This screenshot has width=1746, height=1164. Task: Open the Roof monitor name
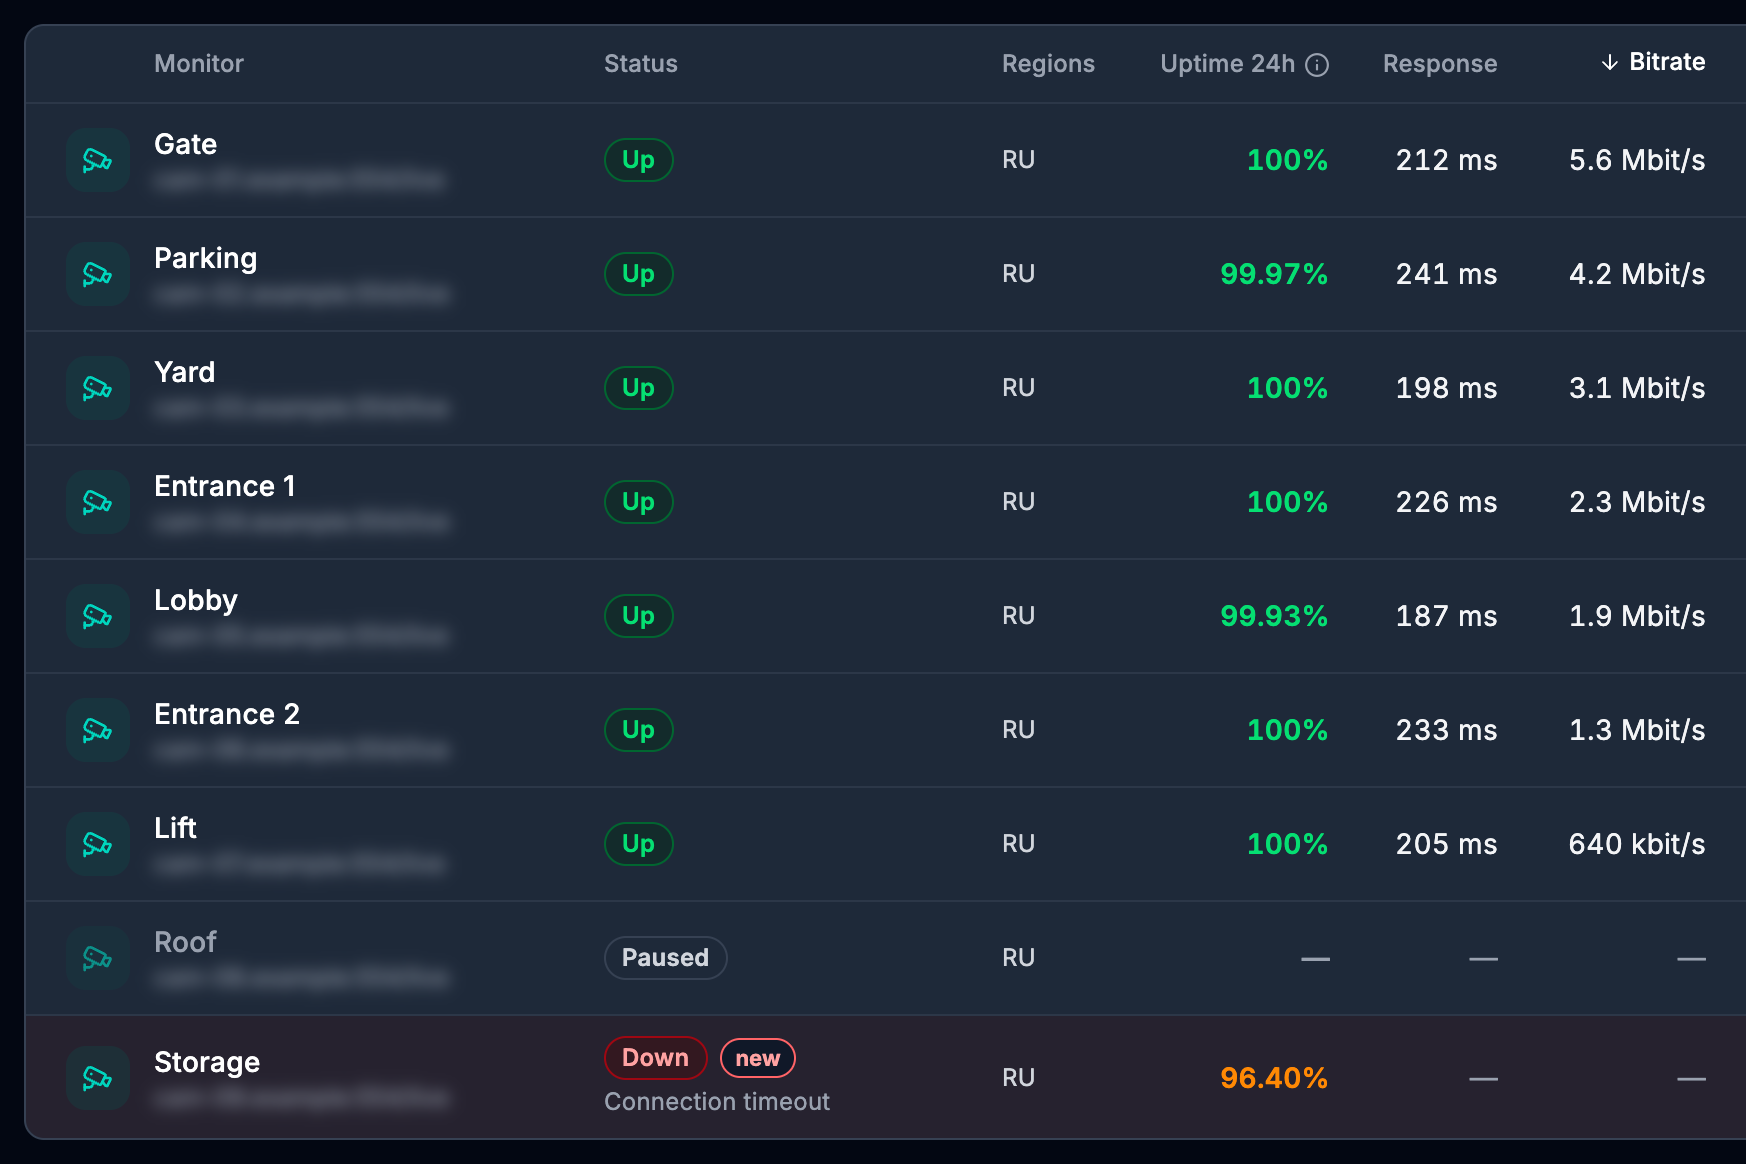[x=185, y=942]
